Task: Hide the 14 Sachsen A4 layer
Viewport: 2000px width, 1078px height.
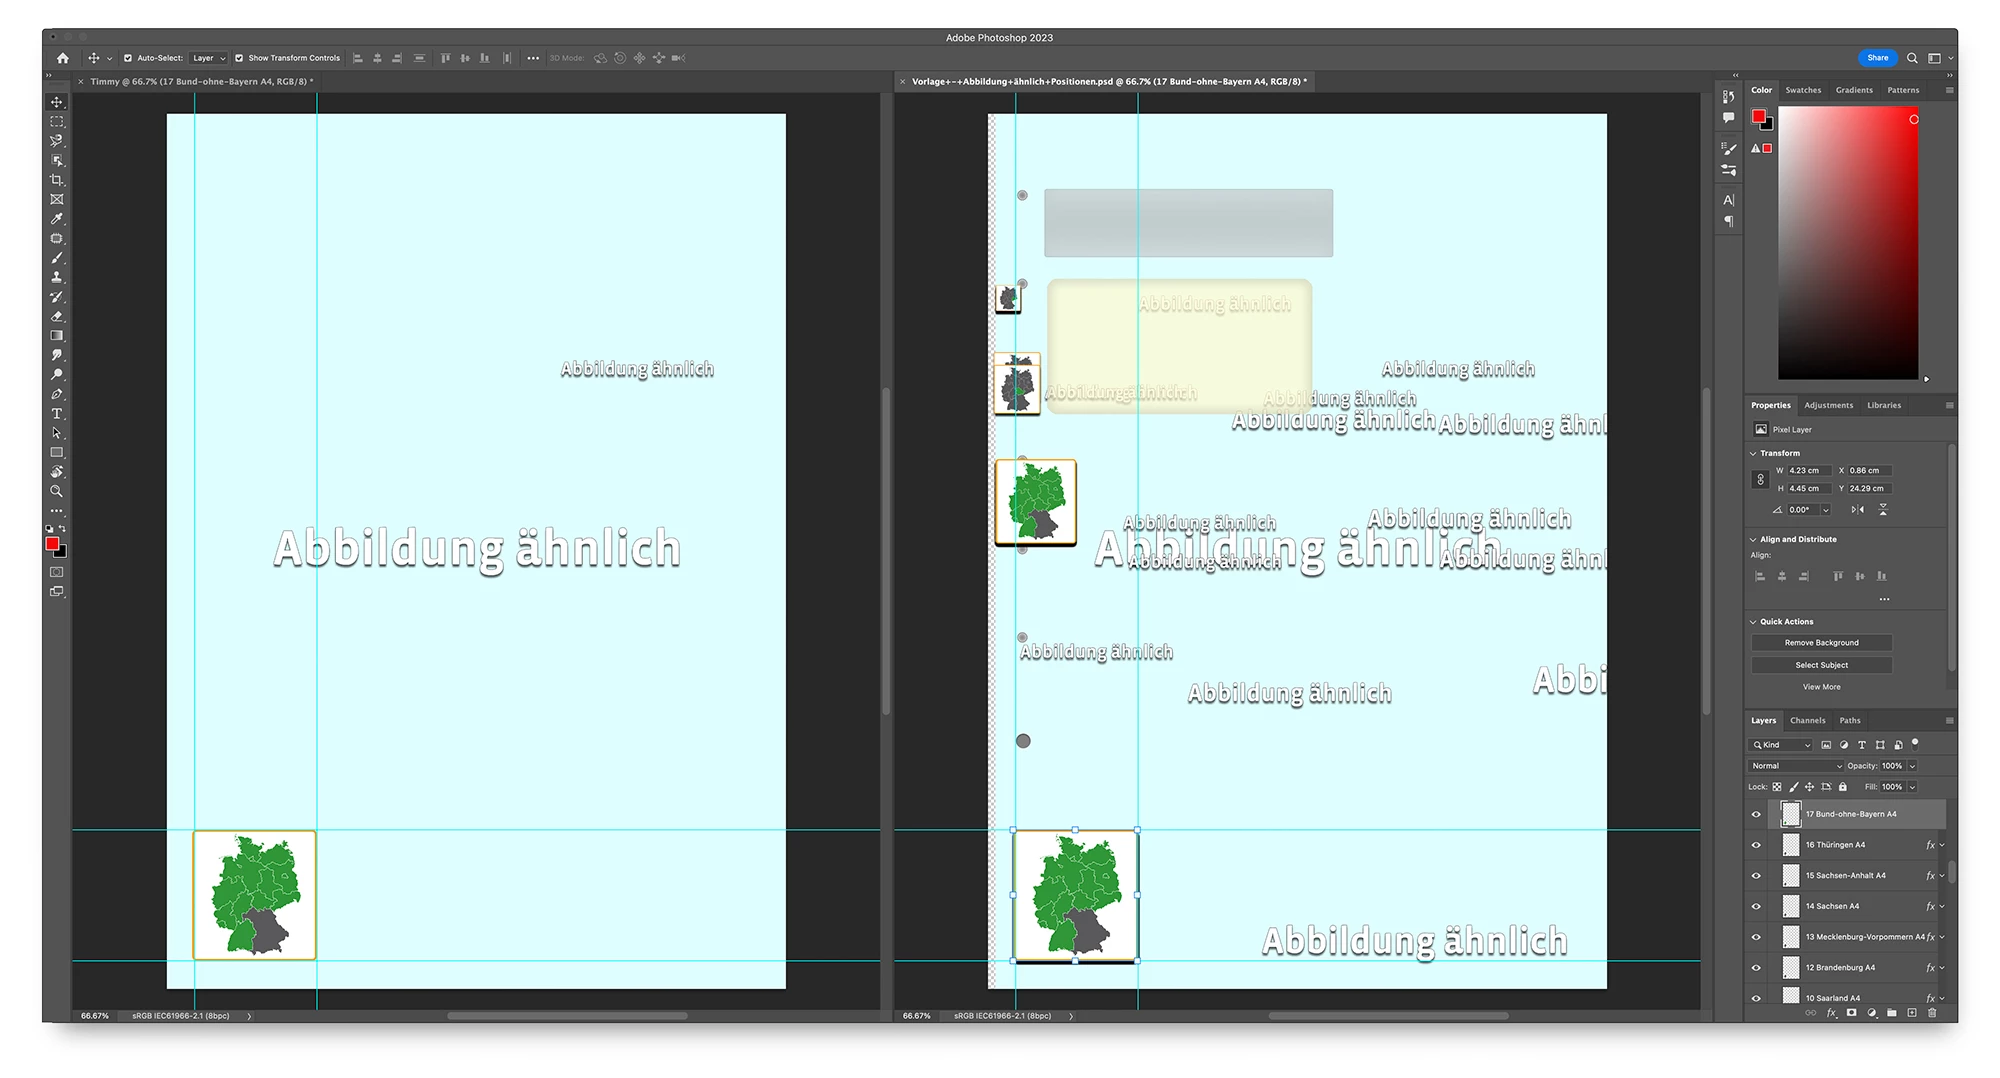Action: (x=1756, y=906)
